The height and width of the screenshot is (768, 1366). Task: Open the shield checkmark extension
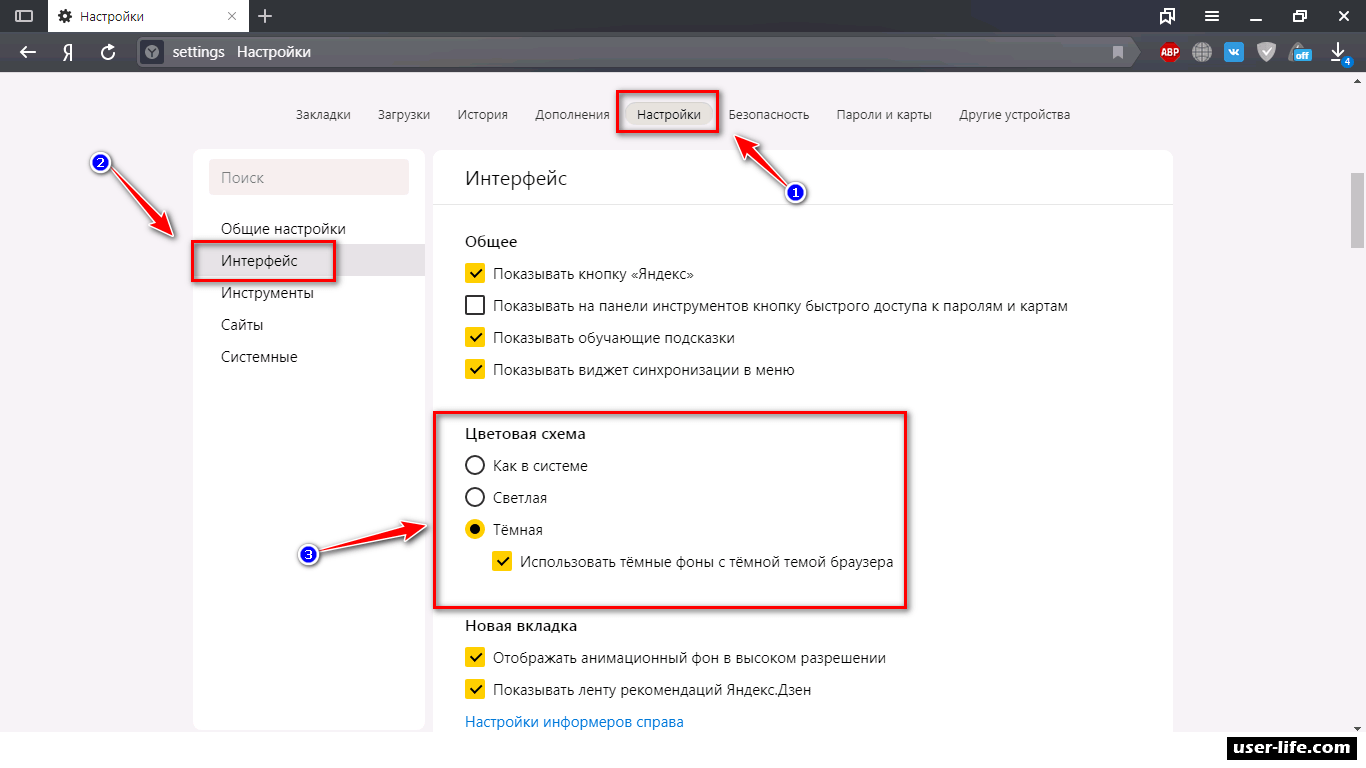click(x=1266, y=52)
